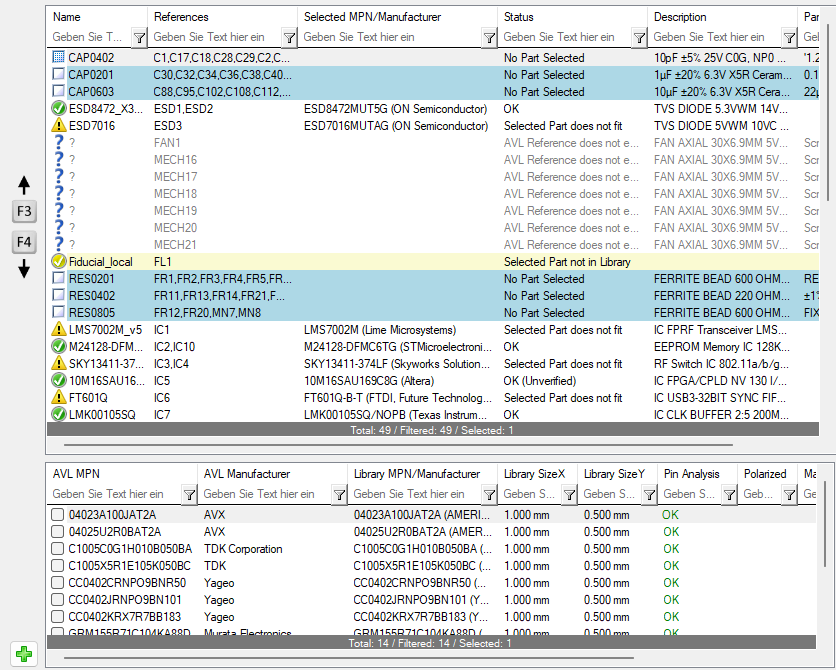Check the 04023A100JAT2A AVL part checkbox

tap(57, 515)
